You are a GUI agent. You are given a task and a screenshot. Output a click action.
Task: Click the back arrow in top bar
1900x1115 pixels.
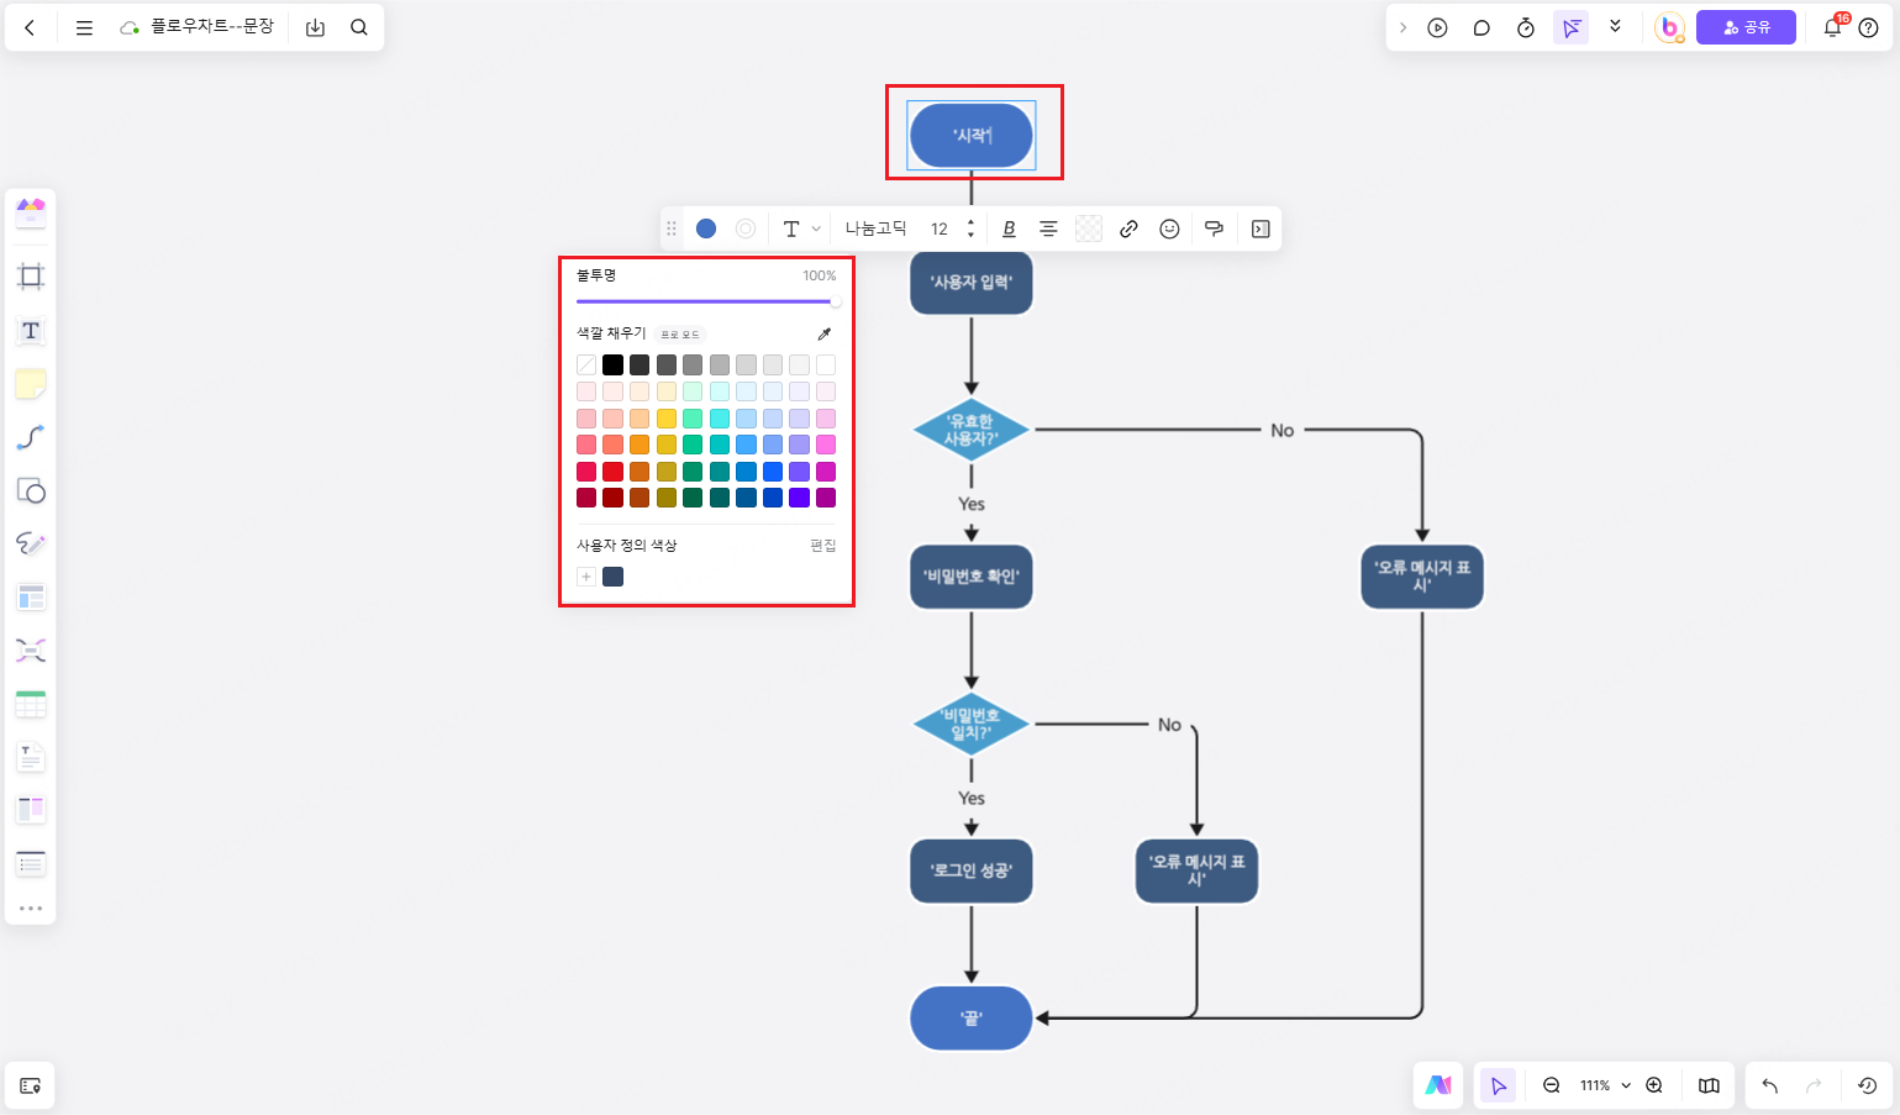(x=30, y=28)
